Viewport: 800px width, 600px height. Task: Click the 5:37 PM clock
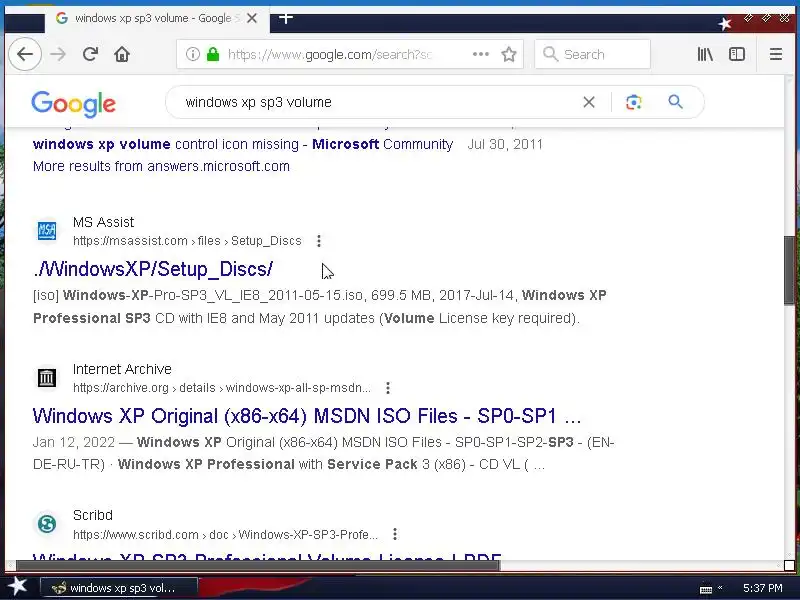click(762, 588)
